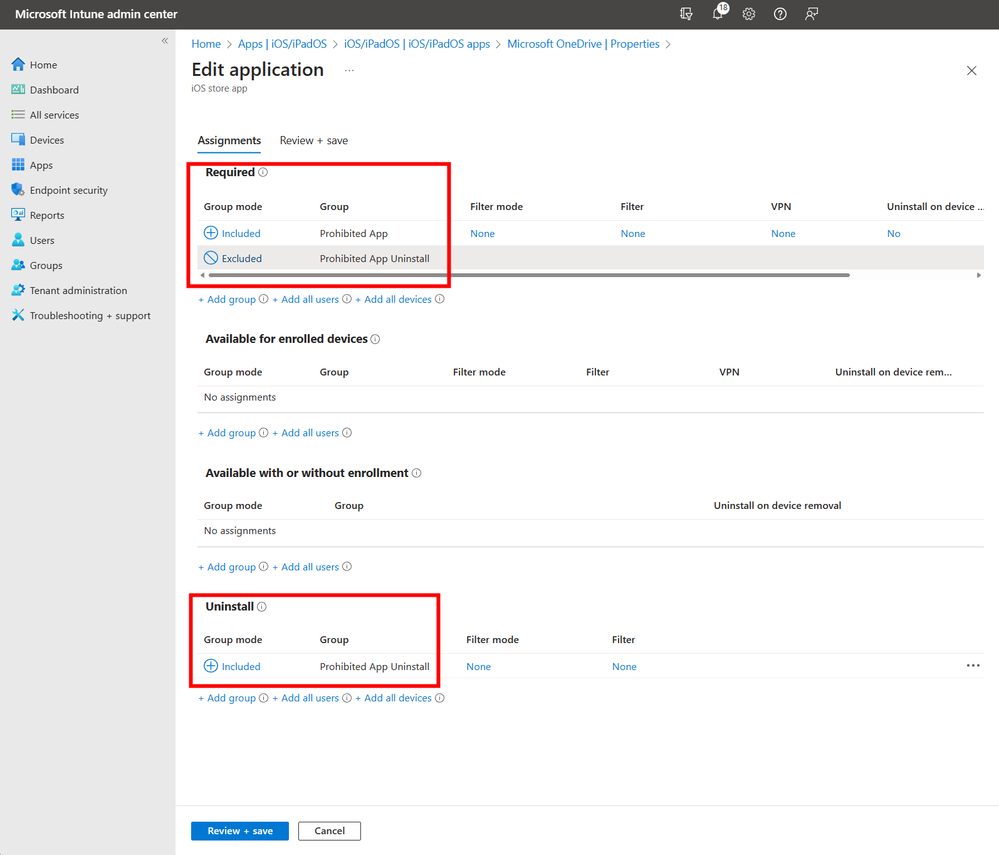Click Add all devices under Required
Screen dimensions: 999x855
click(x=393, y=299)
